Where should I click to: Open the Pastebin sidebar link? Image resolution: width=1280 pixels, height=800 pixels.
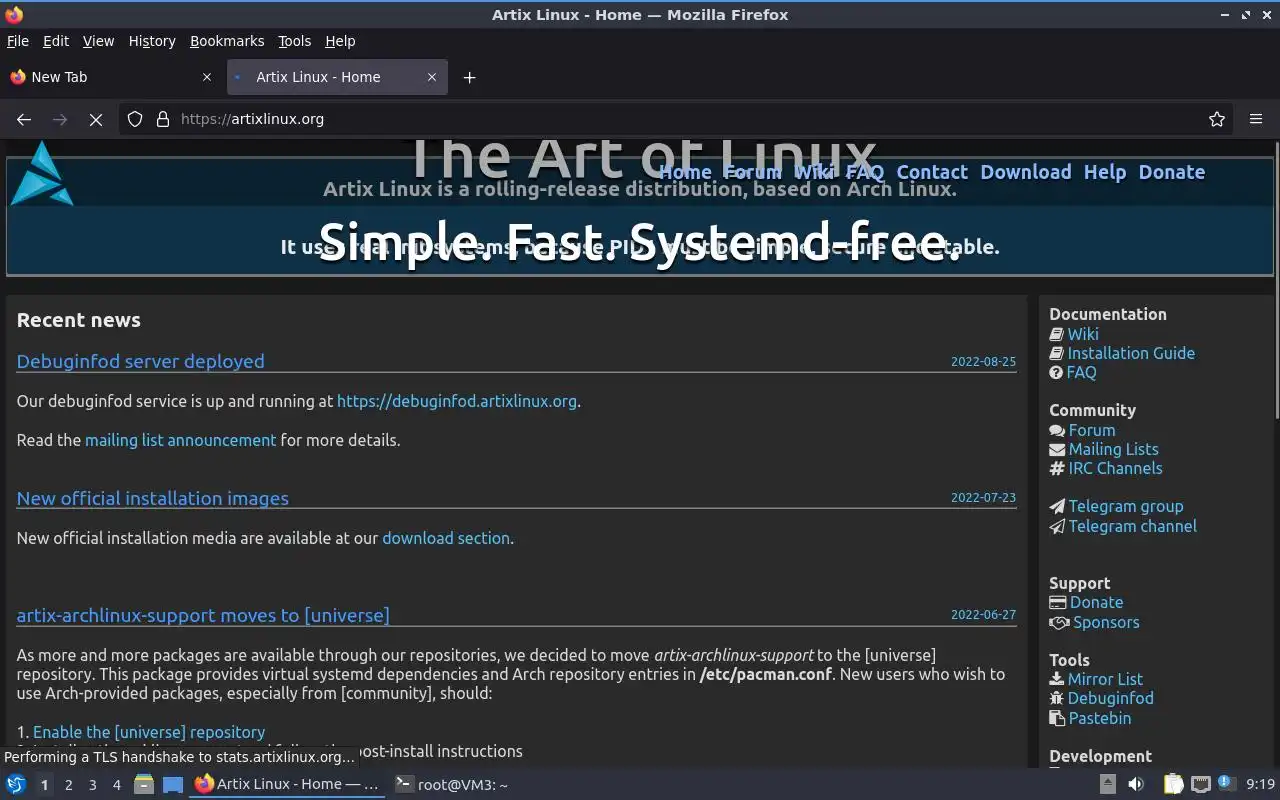(x=1100, y=718)
